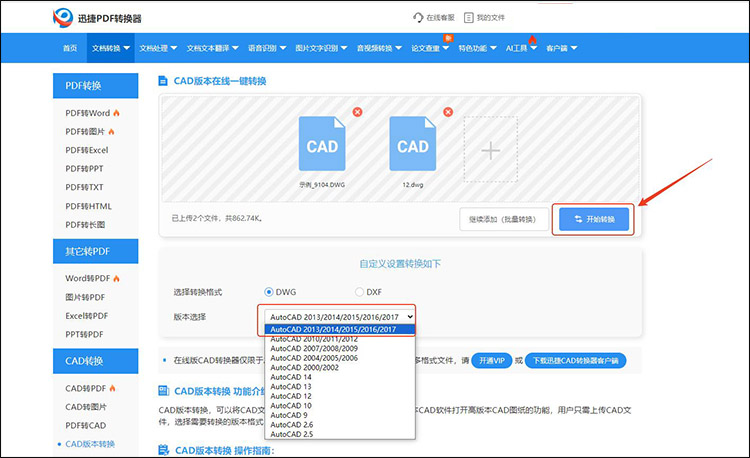The width and height of the screenshot is (750, 458).
Task: Open the 论文查重 navigation menu
Action: 430,48
